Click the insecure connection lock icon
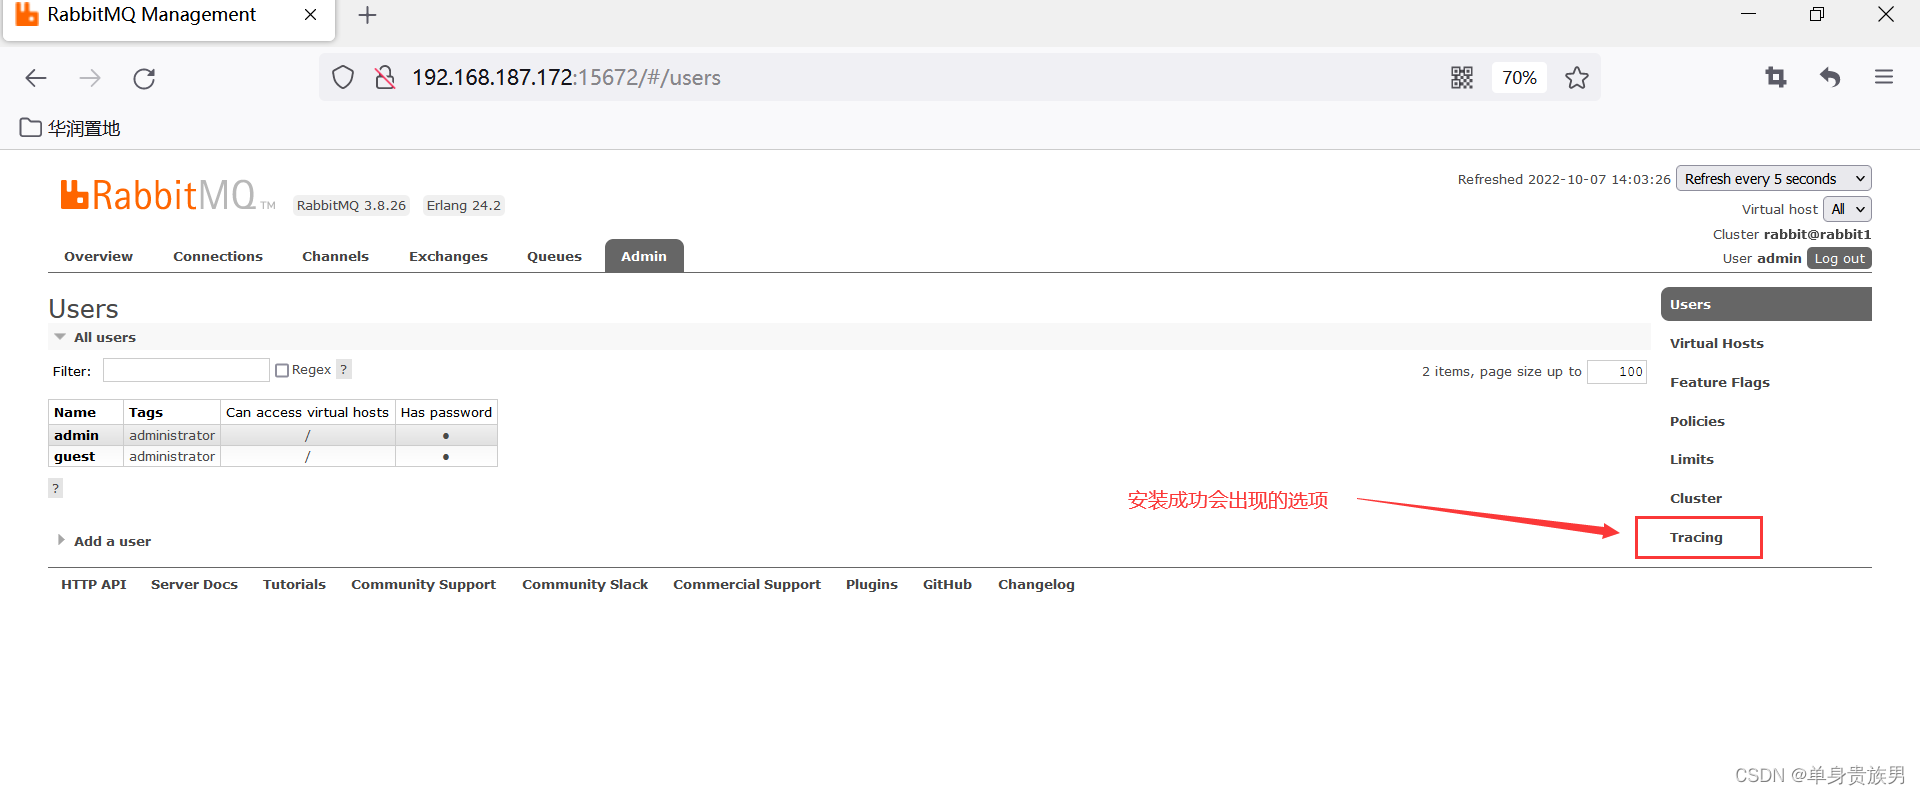 pos(385,77)
